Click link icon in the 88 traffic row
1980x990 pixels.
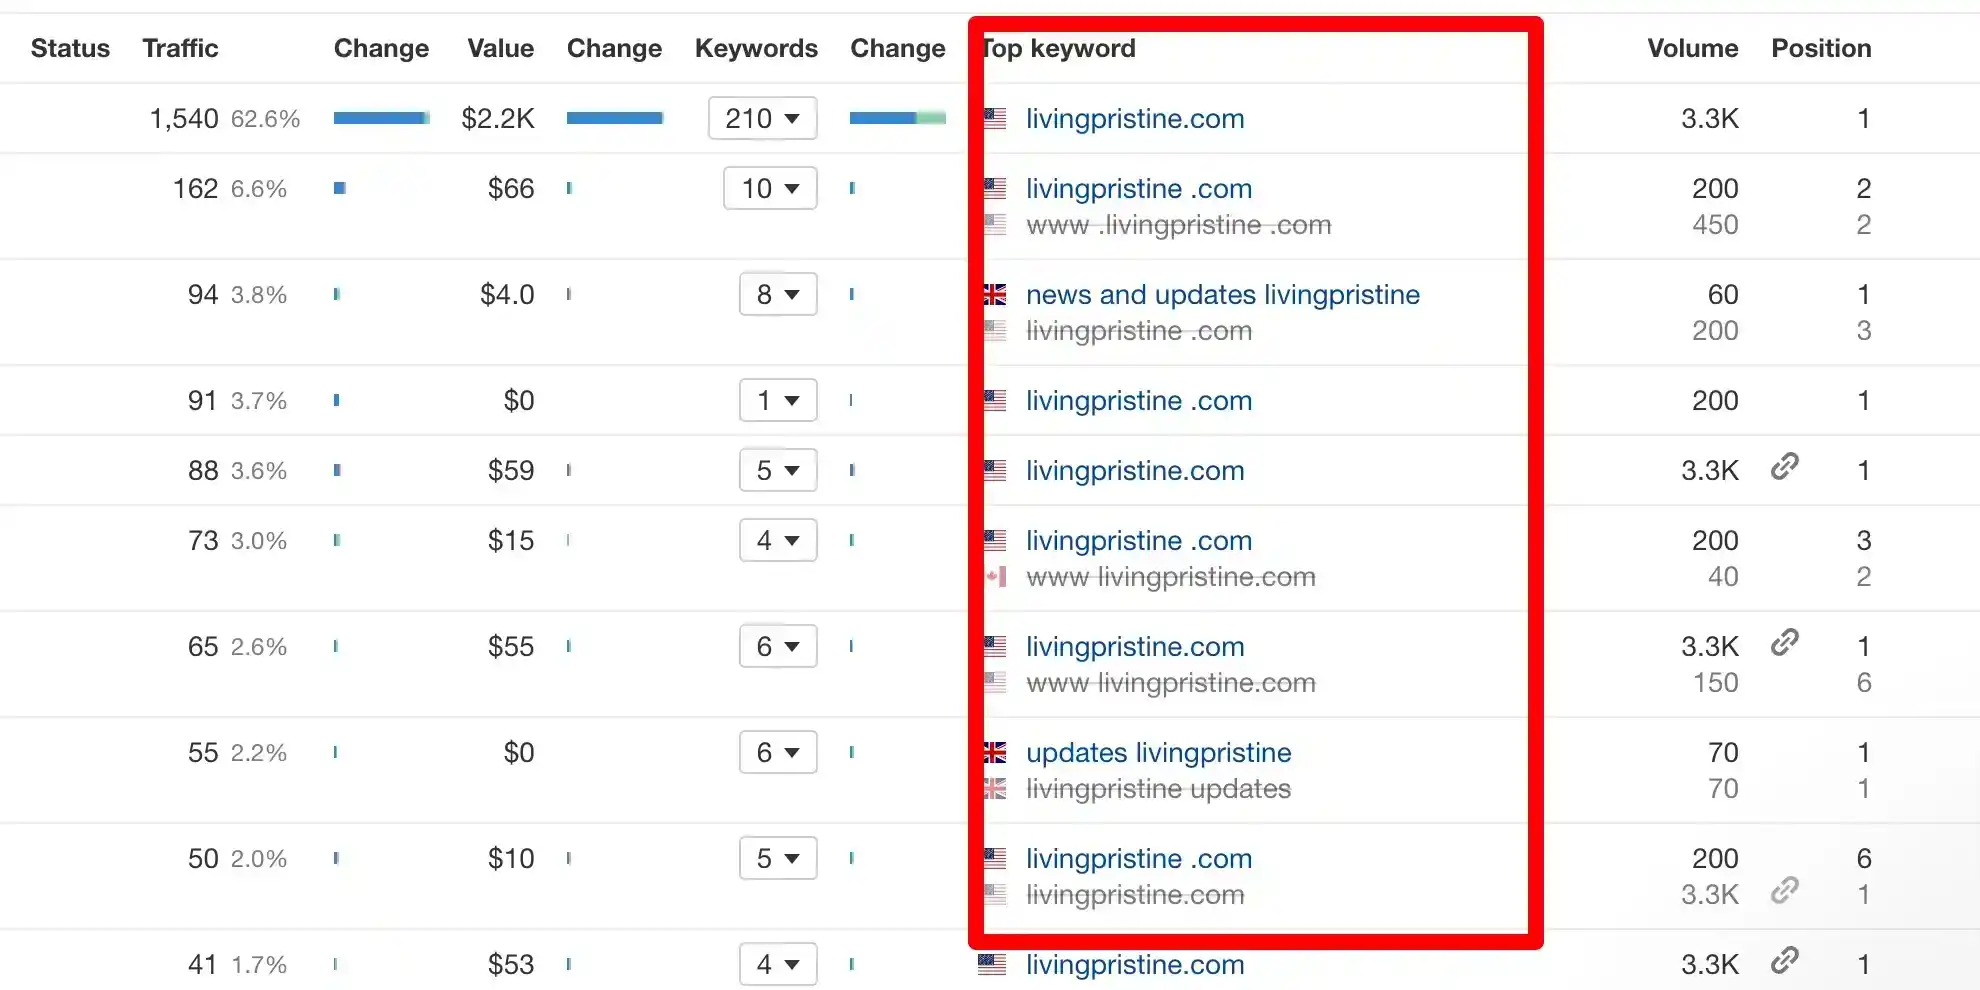(x=1785, y=466)
